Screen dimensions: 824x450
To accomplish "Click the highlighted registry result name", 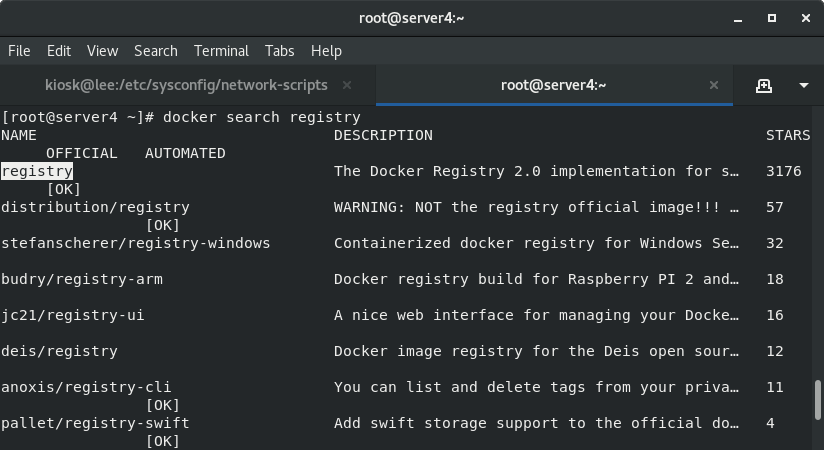I will point(37,171).
